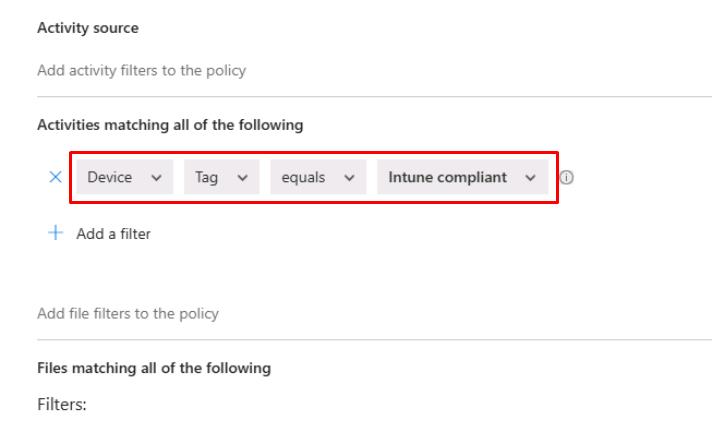Click 'Files matching all of the following' heading
The image size is (712, 423).
154,368
